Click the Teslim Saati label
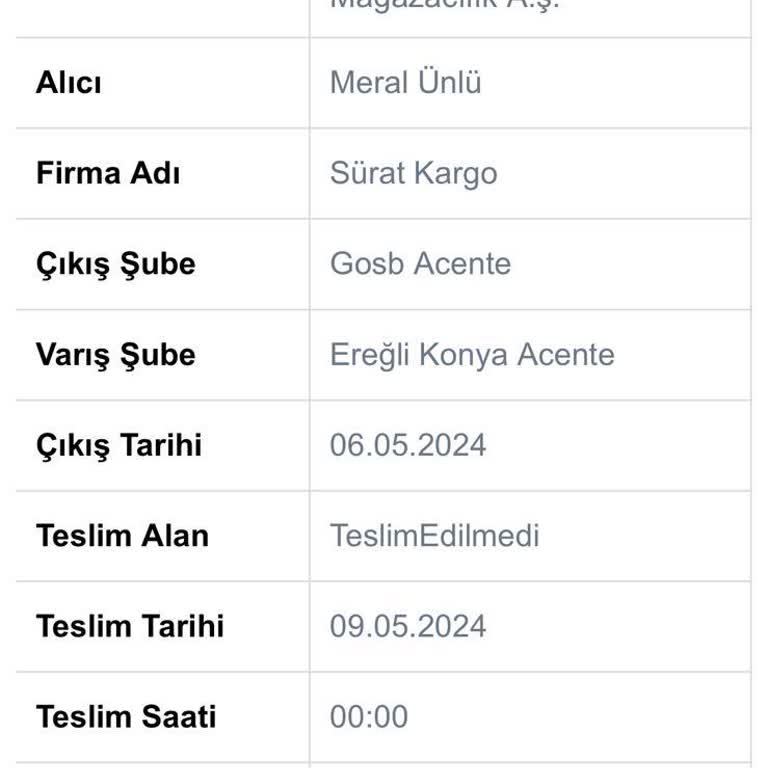Image resolution: width=768 pixels, height=768 pixels. (126, 717)
